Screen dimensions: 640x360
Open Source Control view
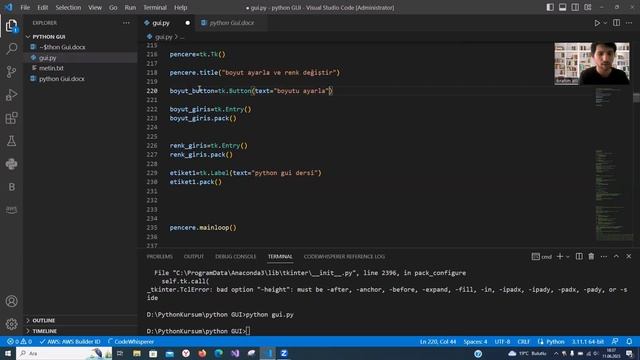tap(11, 72)
